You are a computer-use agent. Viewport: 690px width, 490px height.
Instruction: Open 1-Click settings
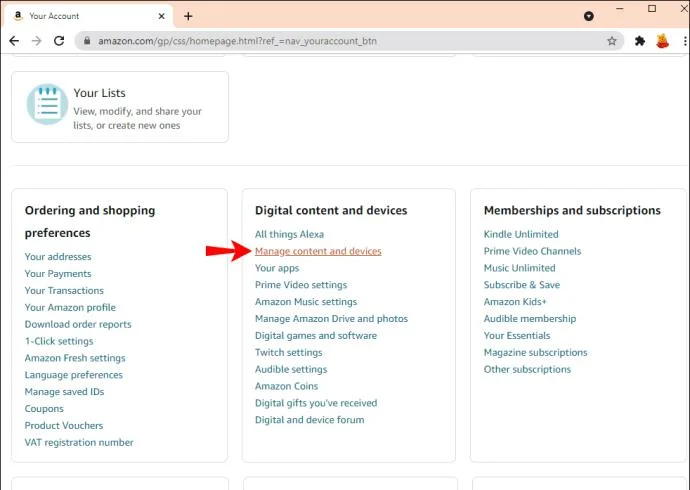59,341
